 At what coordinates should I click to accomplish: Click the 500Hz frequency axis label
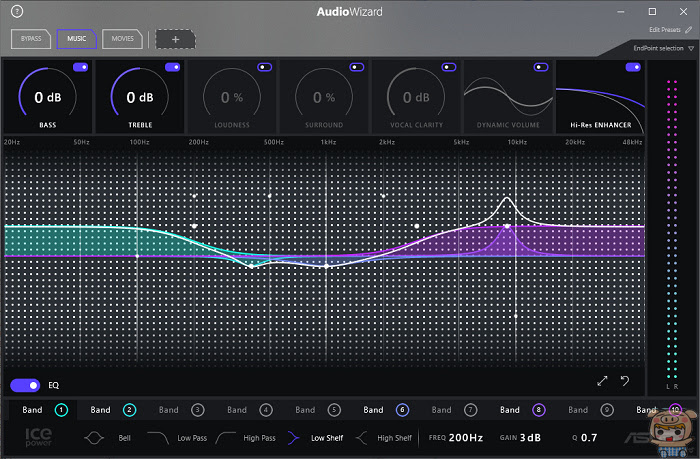coord(274,142)
